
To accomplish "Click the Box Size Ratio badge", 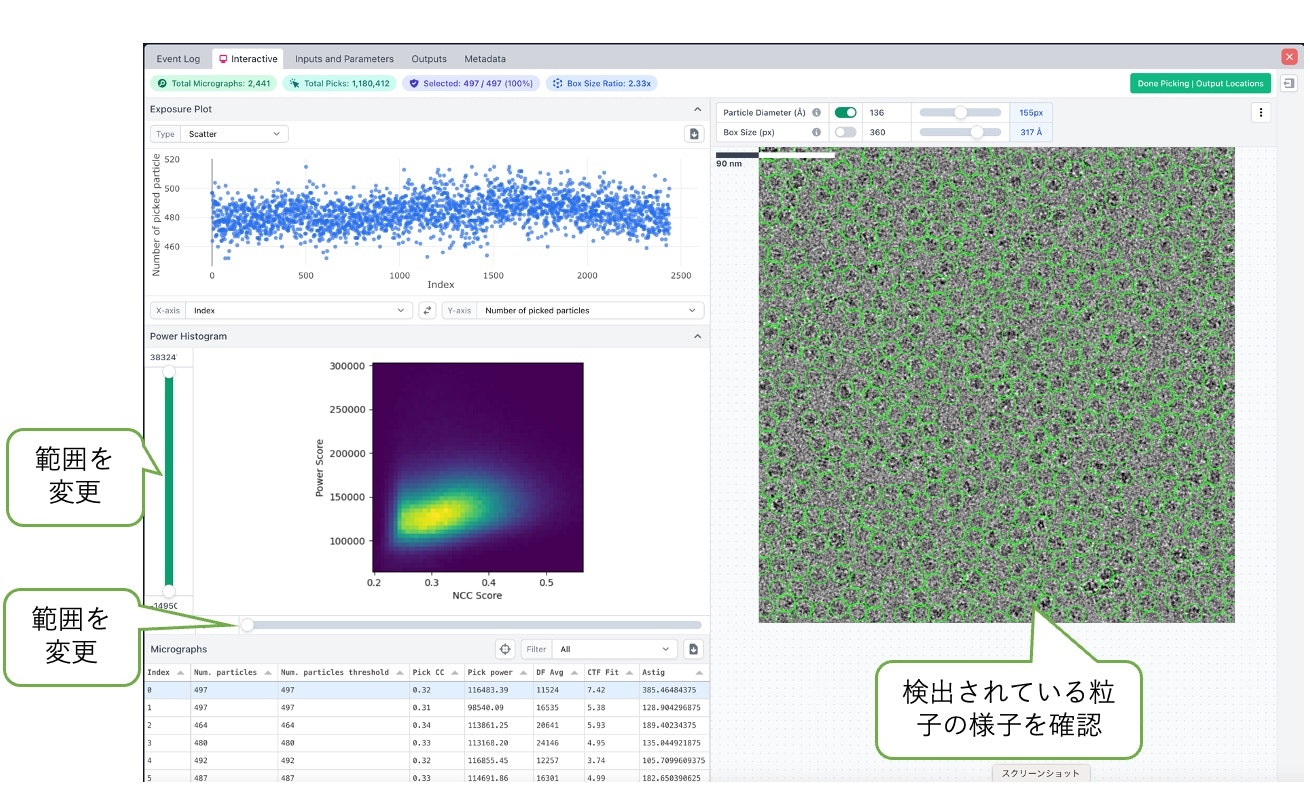I will click(x=602, y=84).
